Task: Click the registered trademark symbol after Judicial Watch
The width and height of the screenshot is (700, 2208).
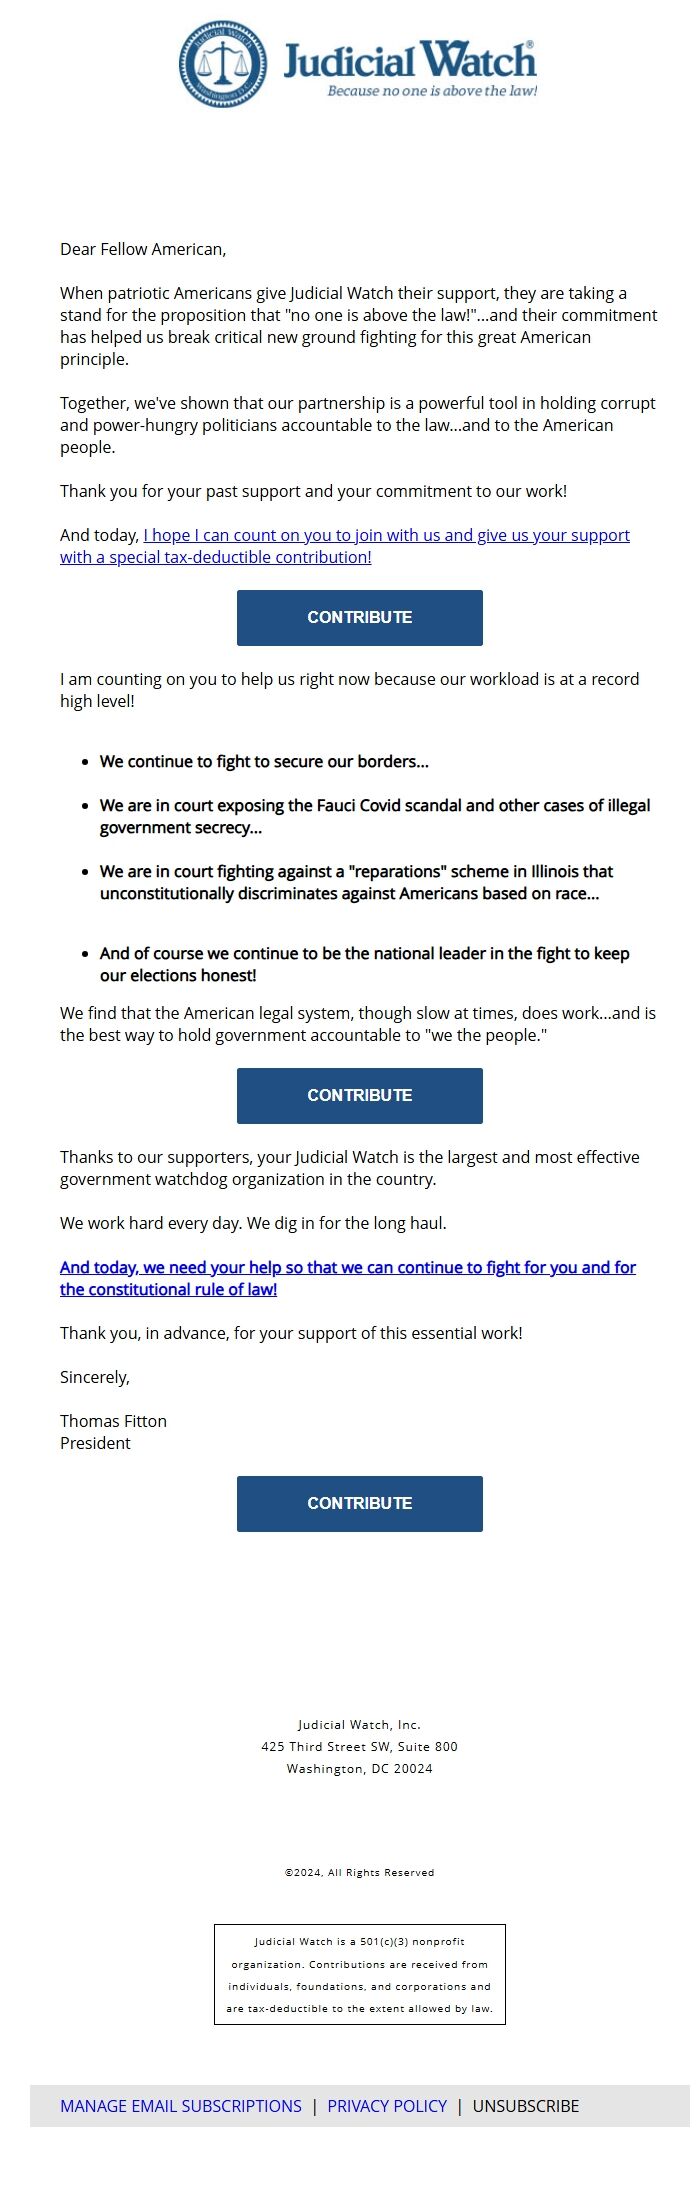Action: tap(530, 45)
